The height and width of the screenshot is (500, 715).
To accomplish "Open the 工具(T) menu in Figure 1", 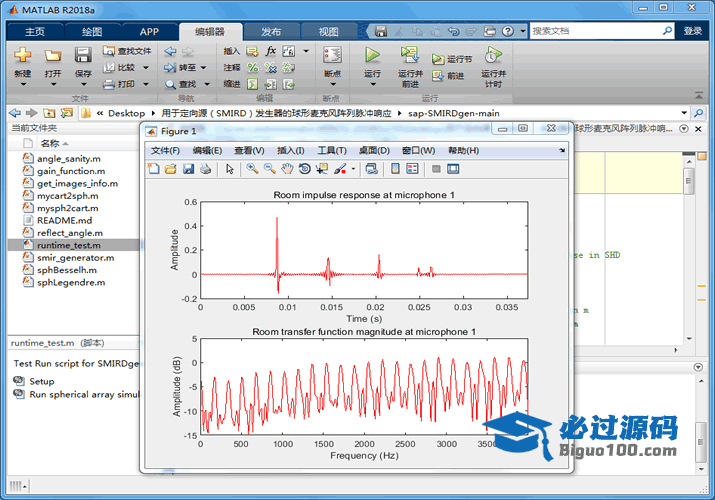I will click(x=332, y=150).
